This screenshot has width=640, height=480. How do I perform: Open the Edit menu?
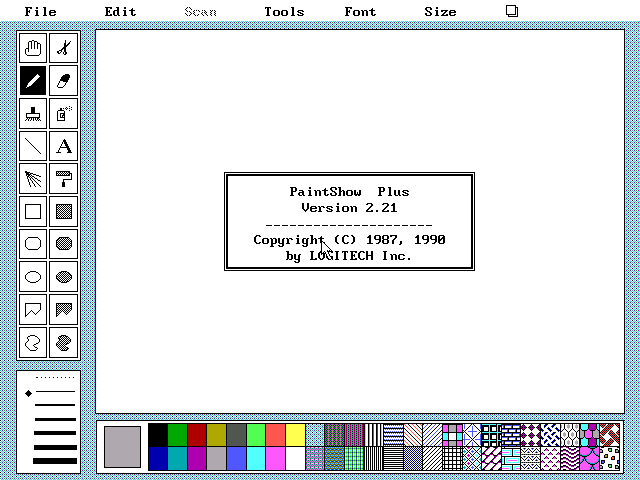tap(120, 11)
